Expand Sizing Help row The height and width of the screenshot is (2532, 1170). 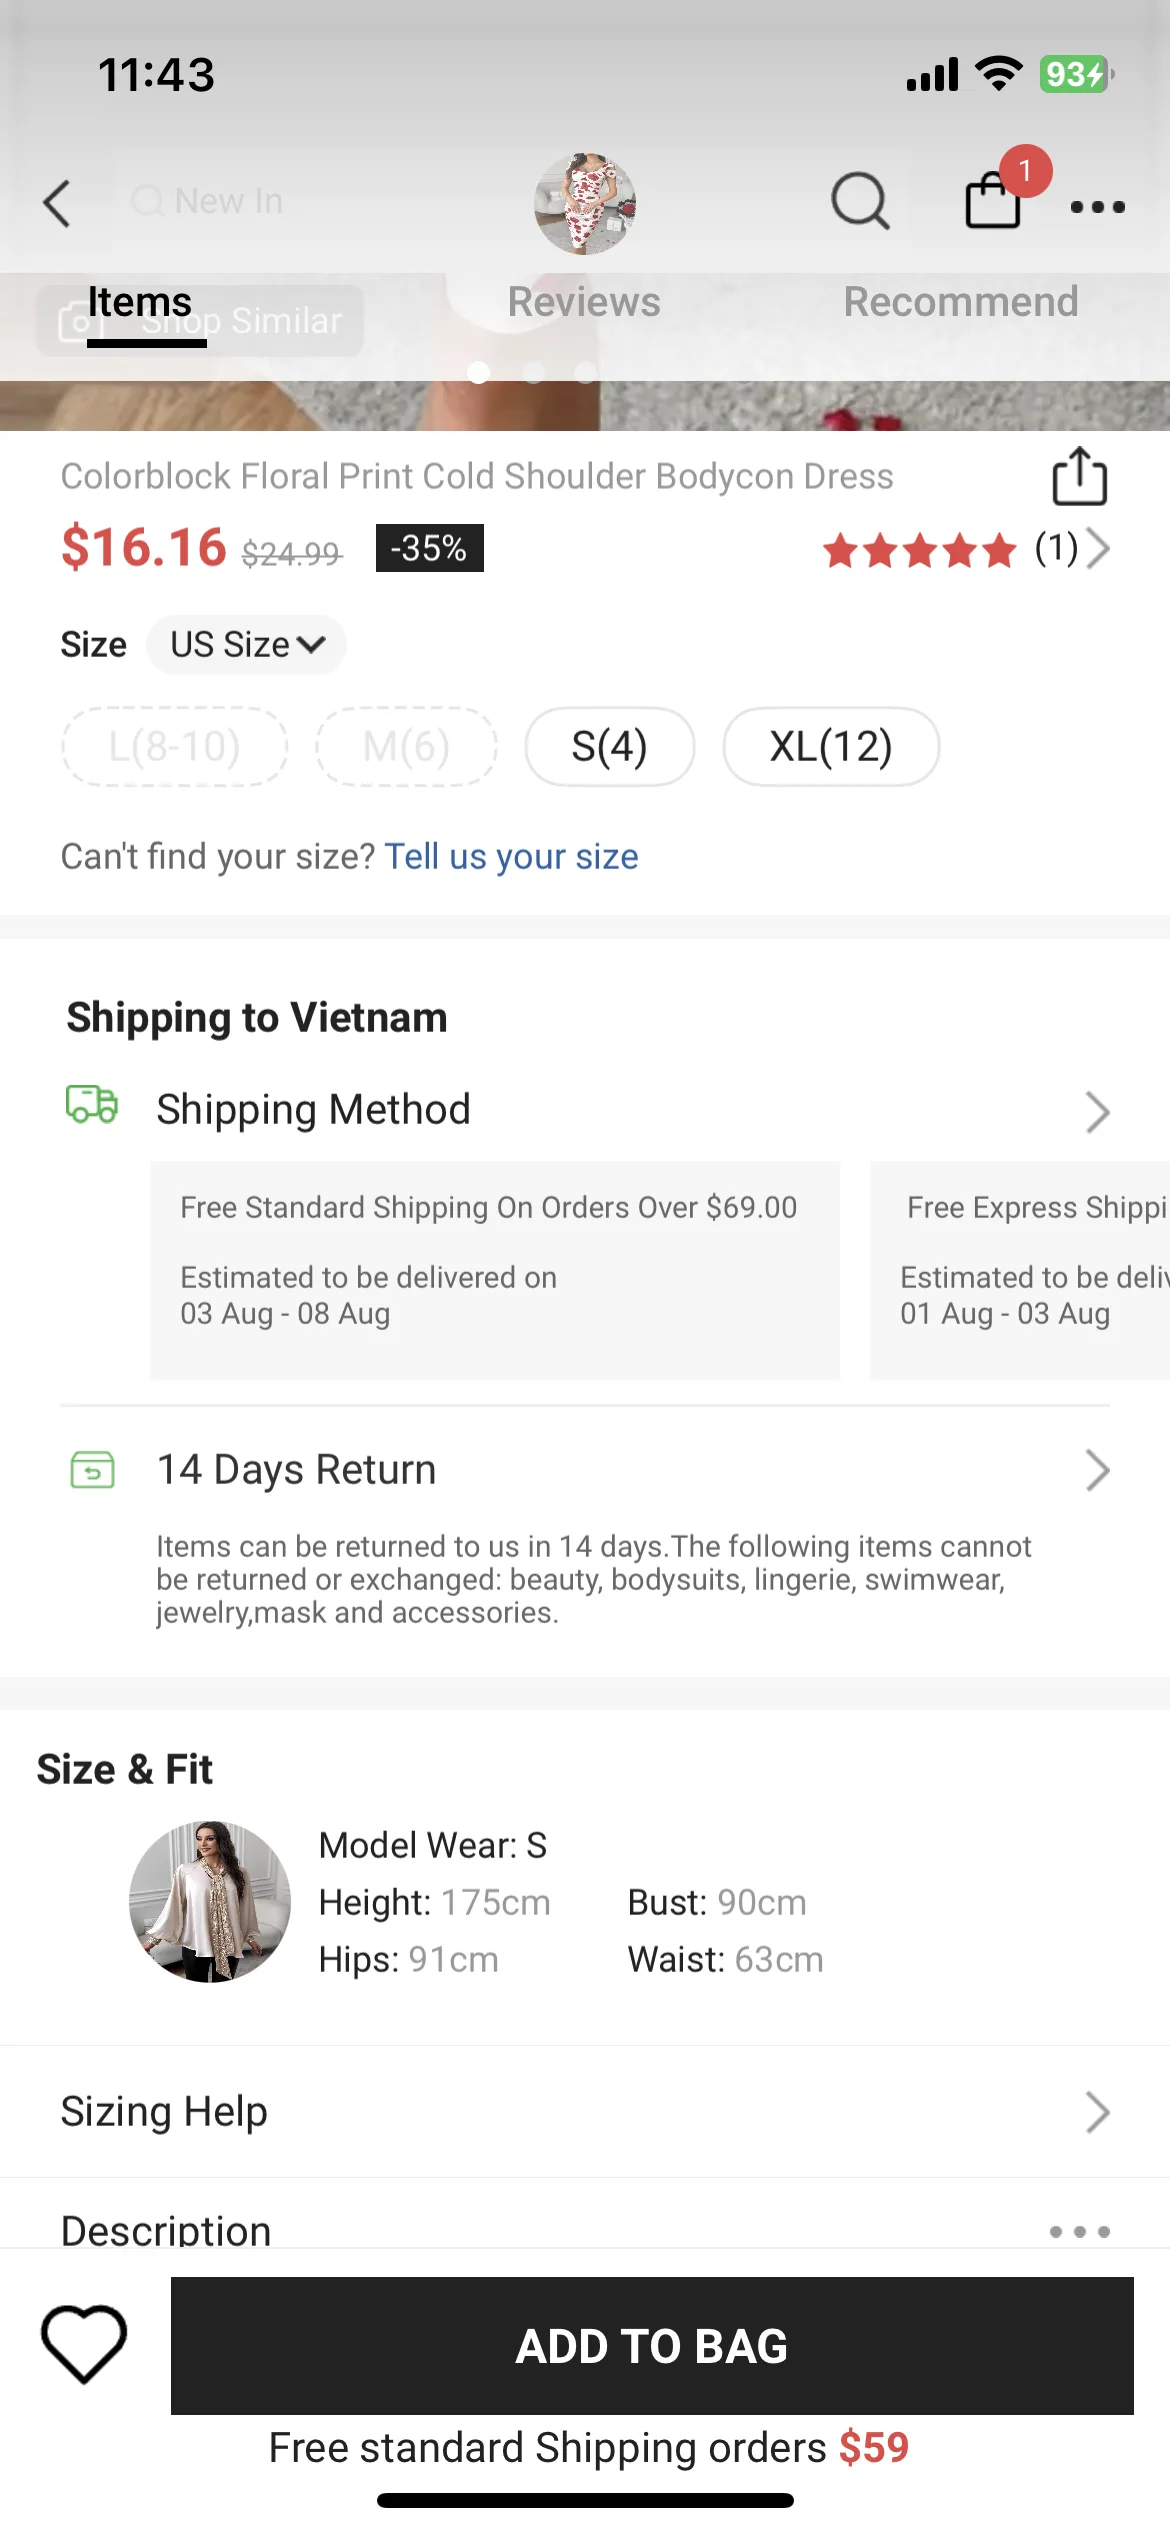point(585,2112)
